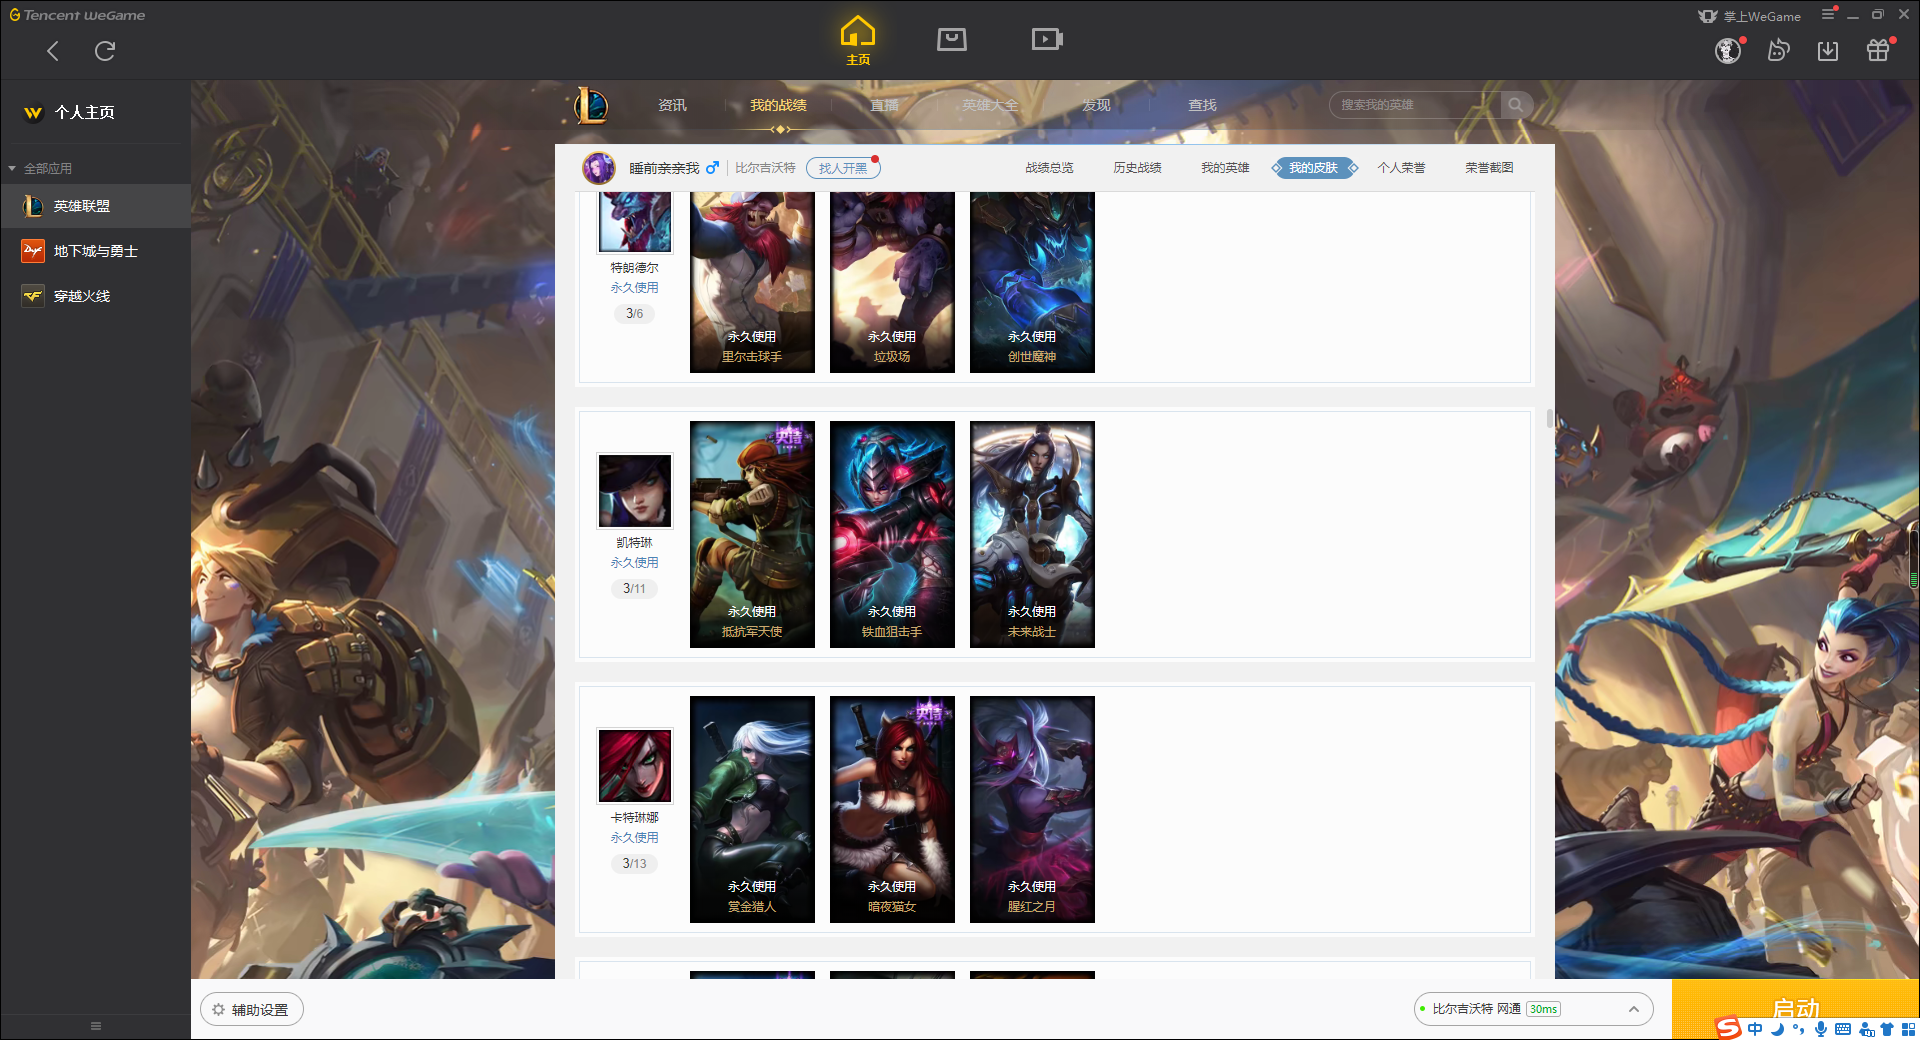Screen dimensions: 1920x1040
Task: Open the gift box icon
Action: click(x=1878, y=50)
